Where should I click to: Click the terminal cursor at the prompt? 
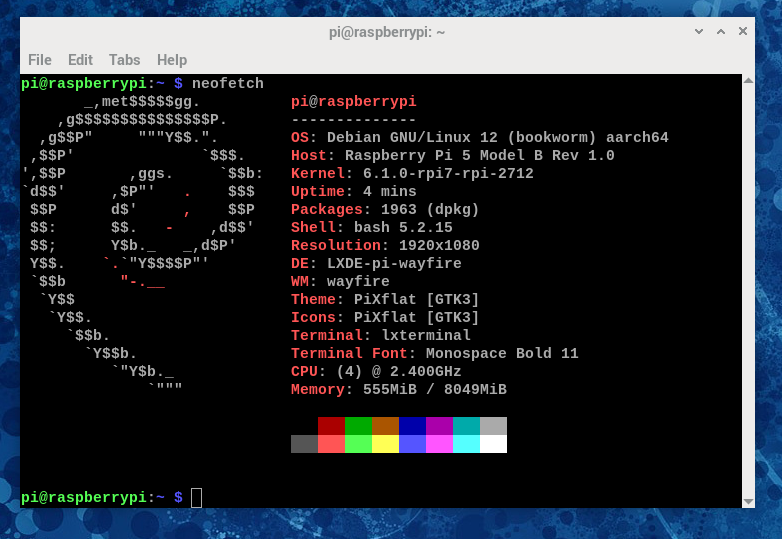[196, 498]
